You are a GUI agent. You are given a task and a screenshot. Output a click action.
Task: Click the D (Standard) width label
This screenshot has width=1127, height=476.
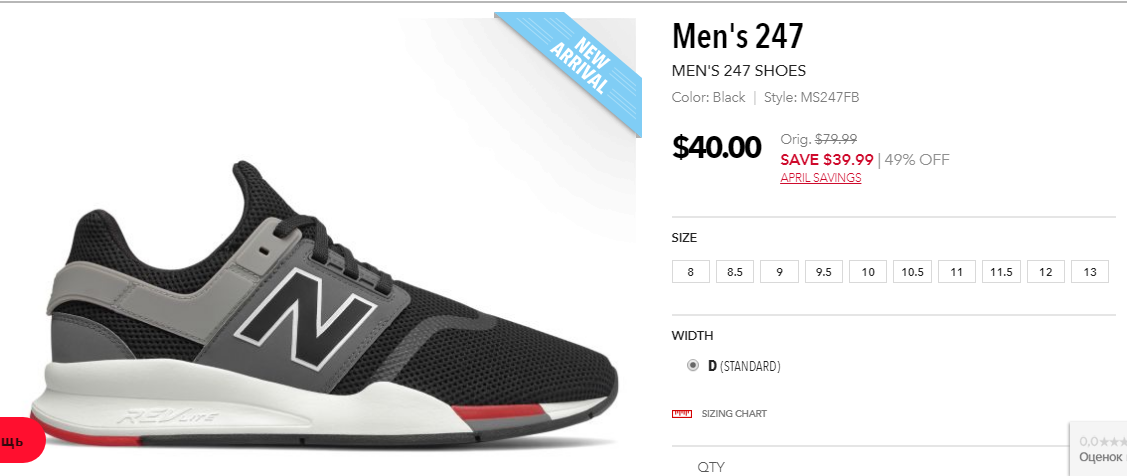click(x=744, y=366)
